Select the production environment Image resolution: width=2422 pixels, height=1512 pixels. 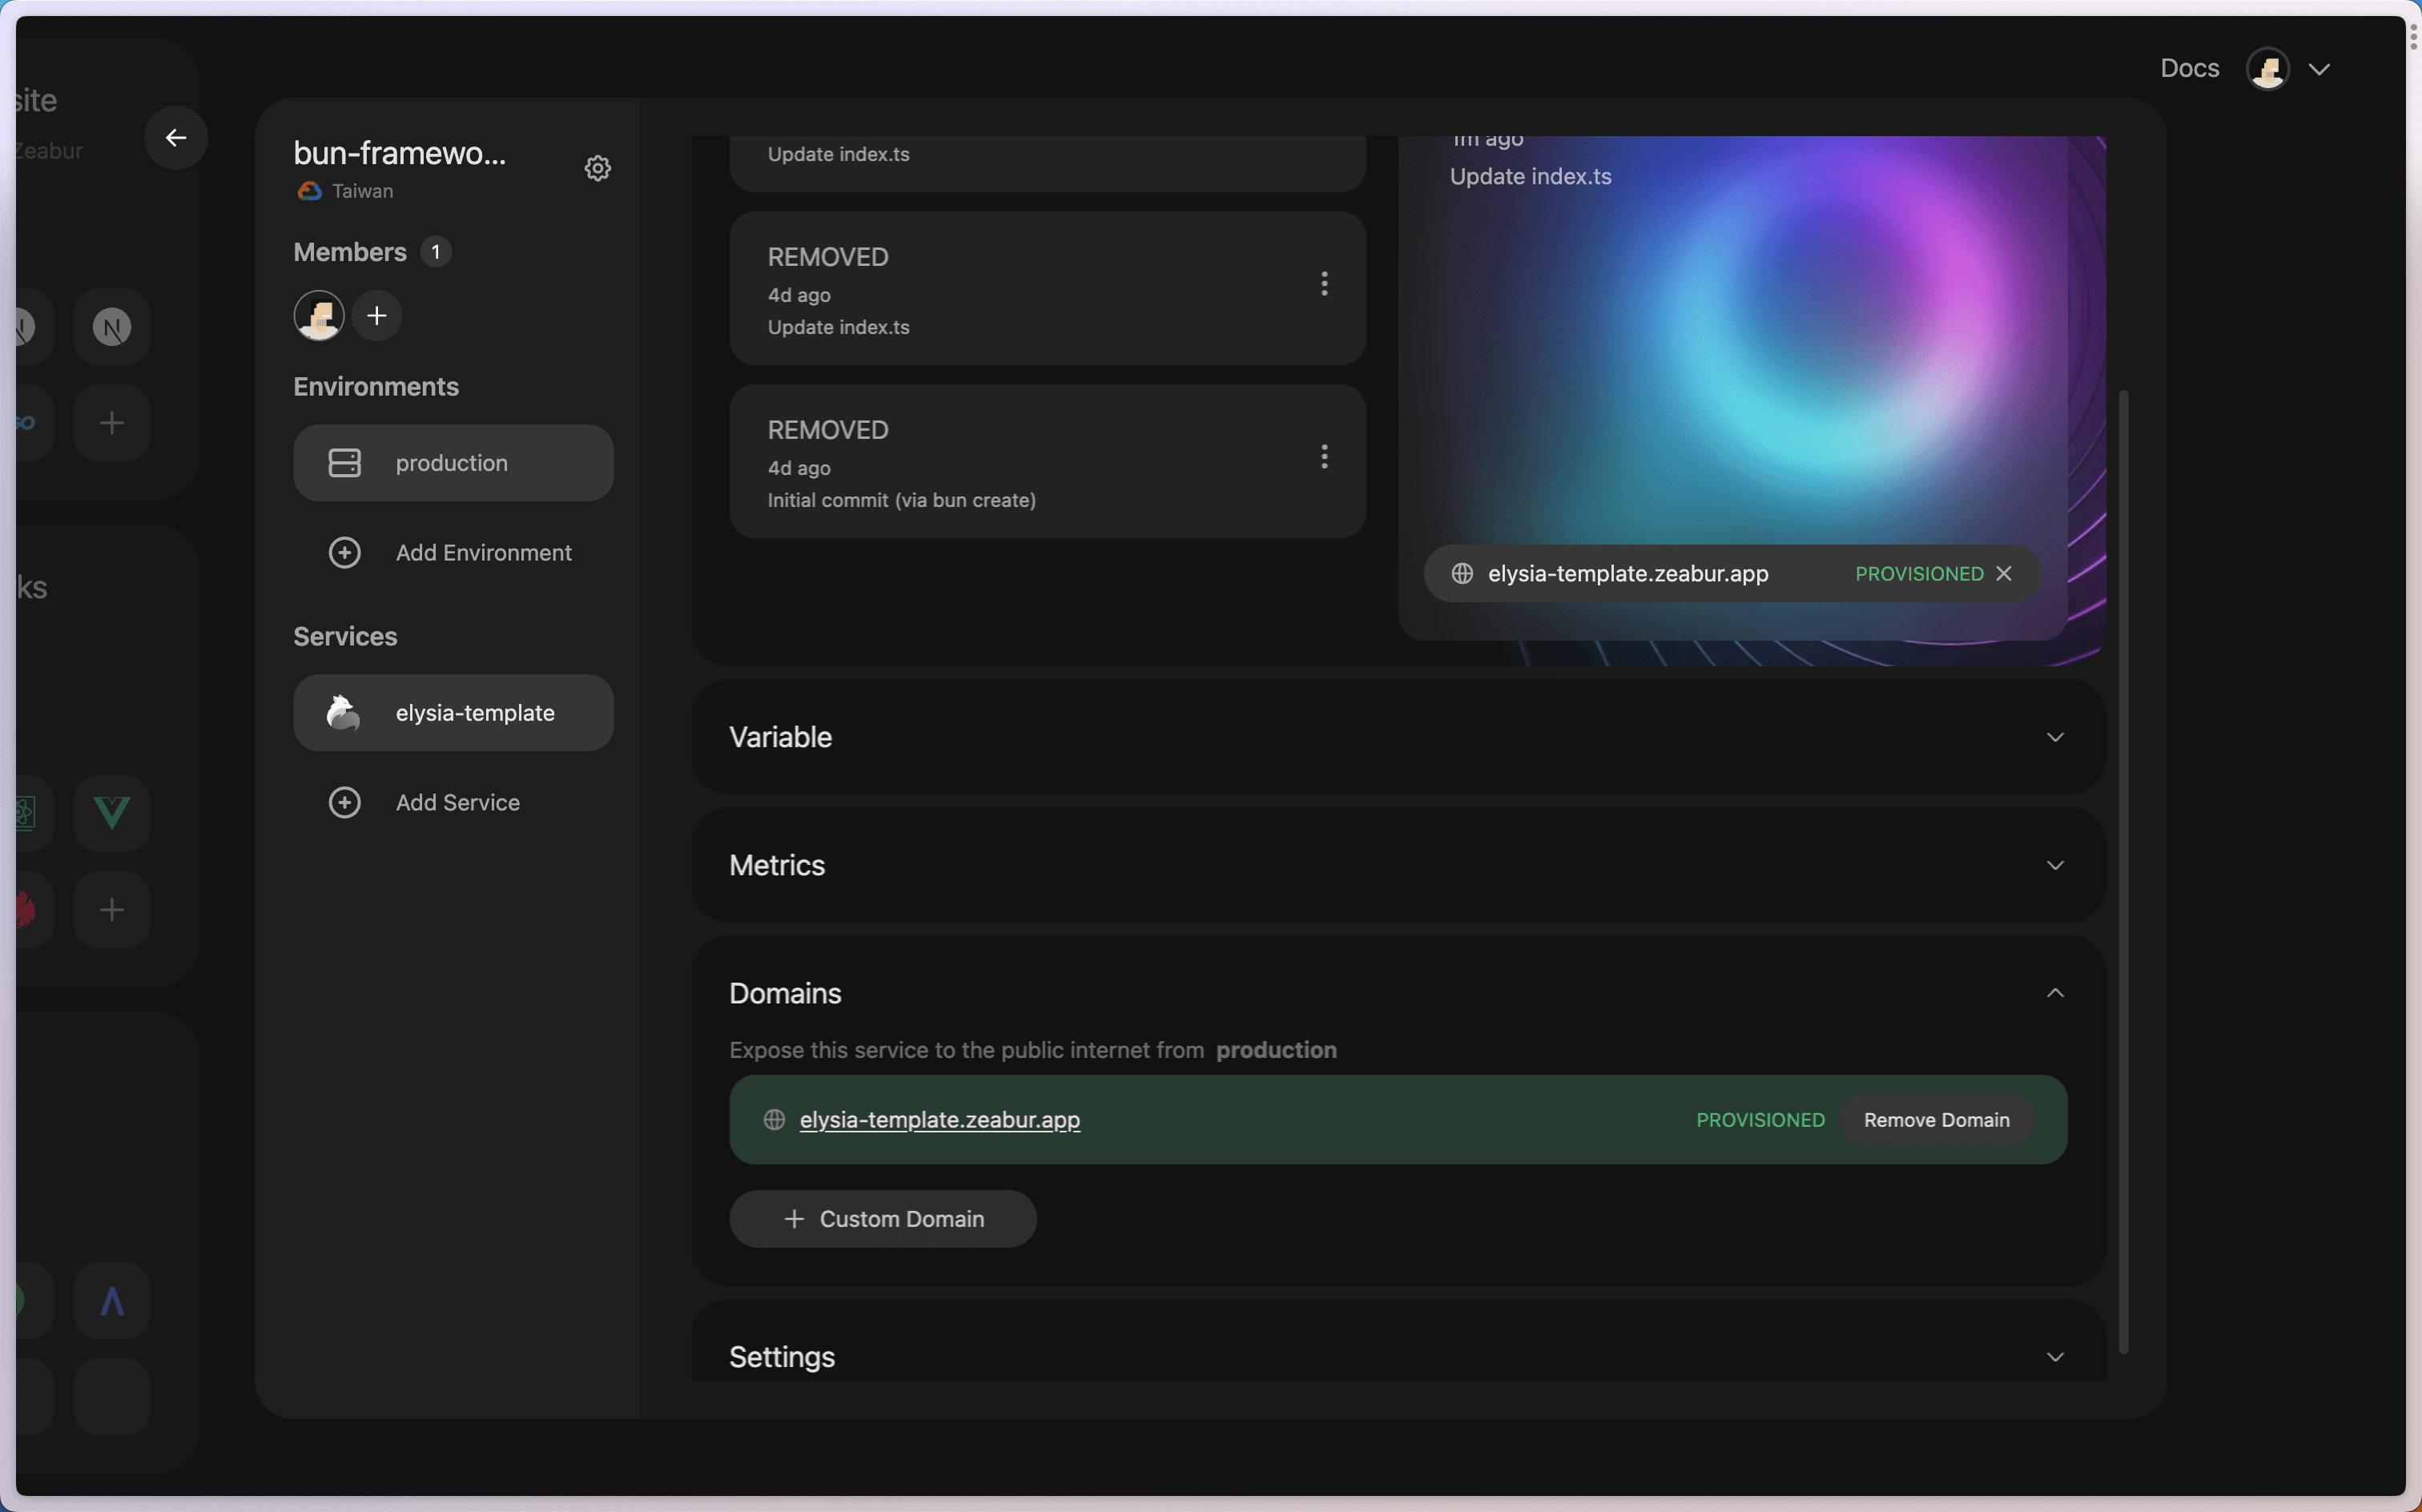[453, 463]
